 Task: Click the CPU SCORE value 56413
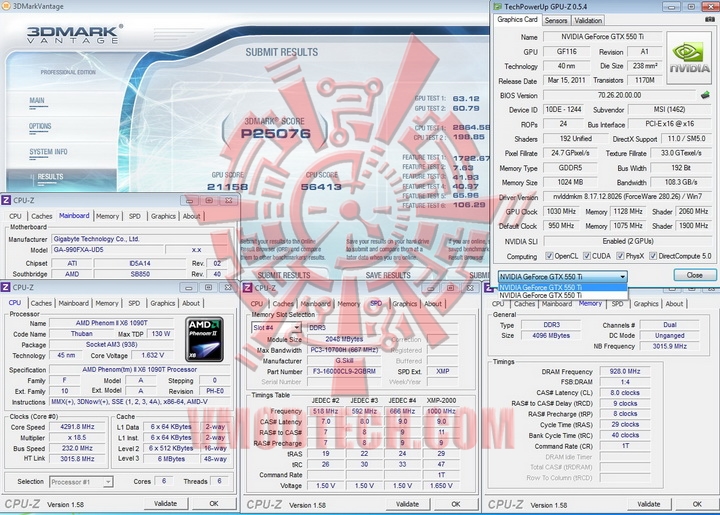click(x=321, y=187)
